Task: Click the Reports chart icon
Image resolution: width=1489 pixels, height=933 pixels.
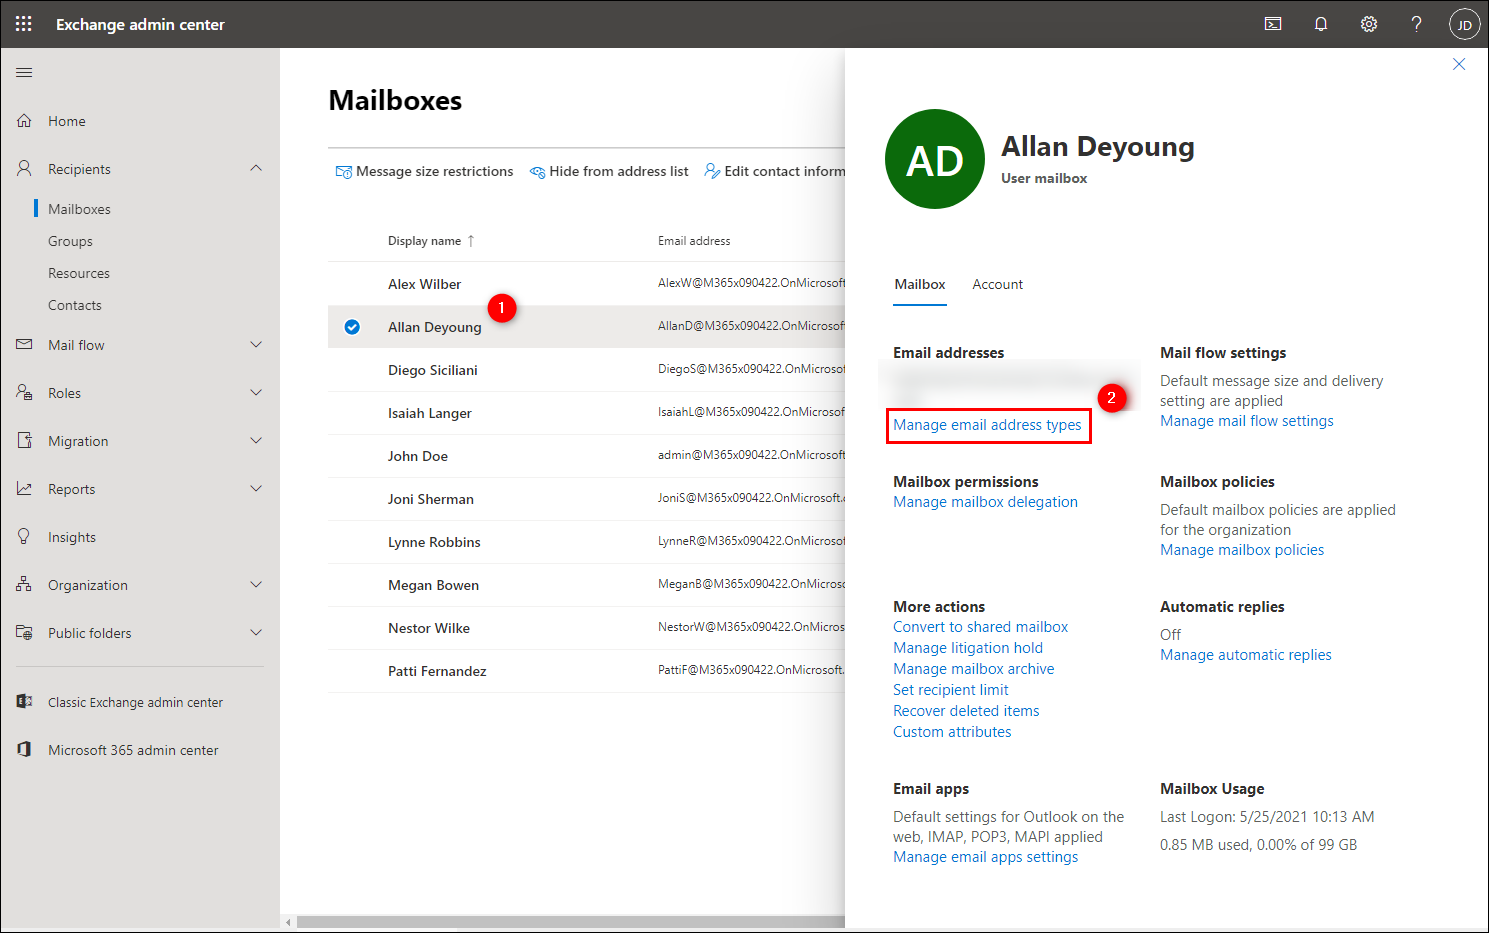Action: pos(24,489)
